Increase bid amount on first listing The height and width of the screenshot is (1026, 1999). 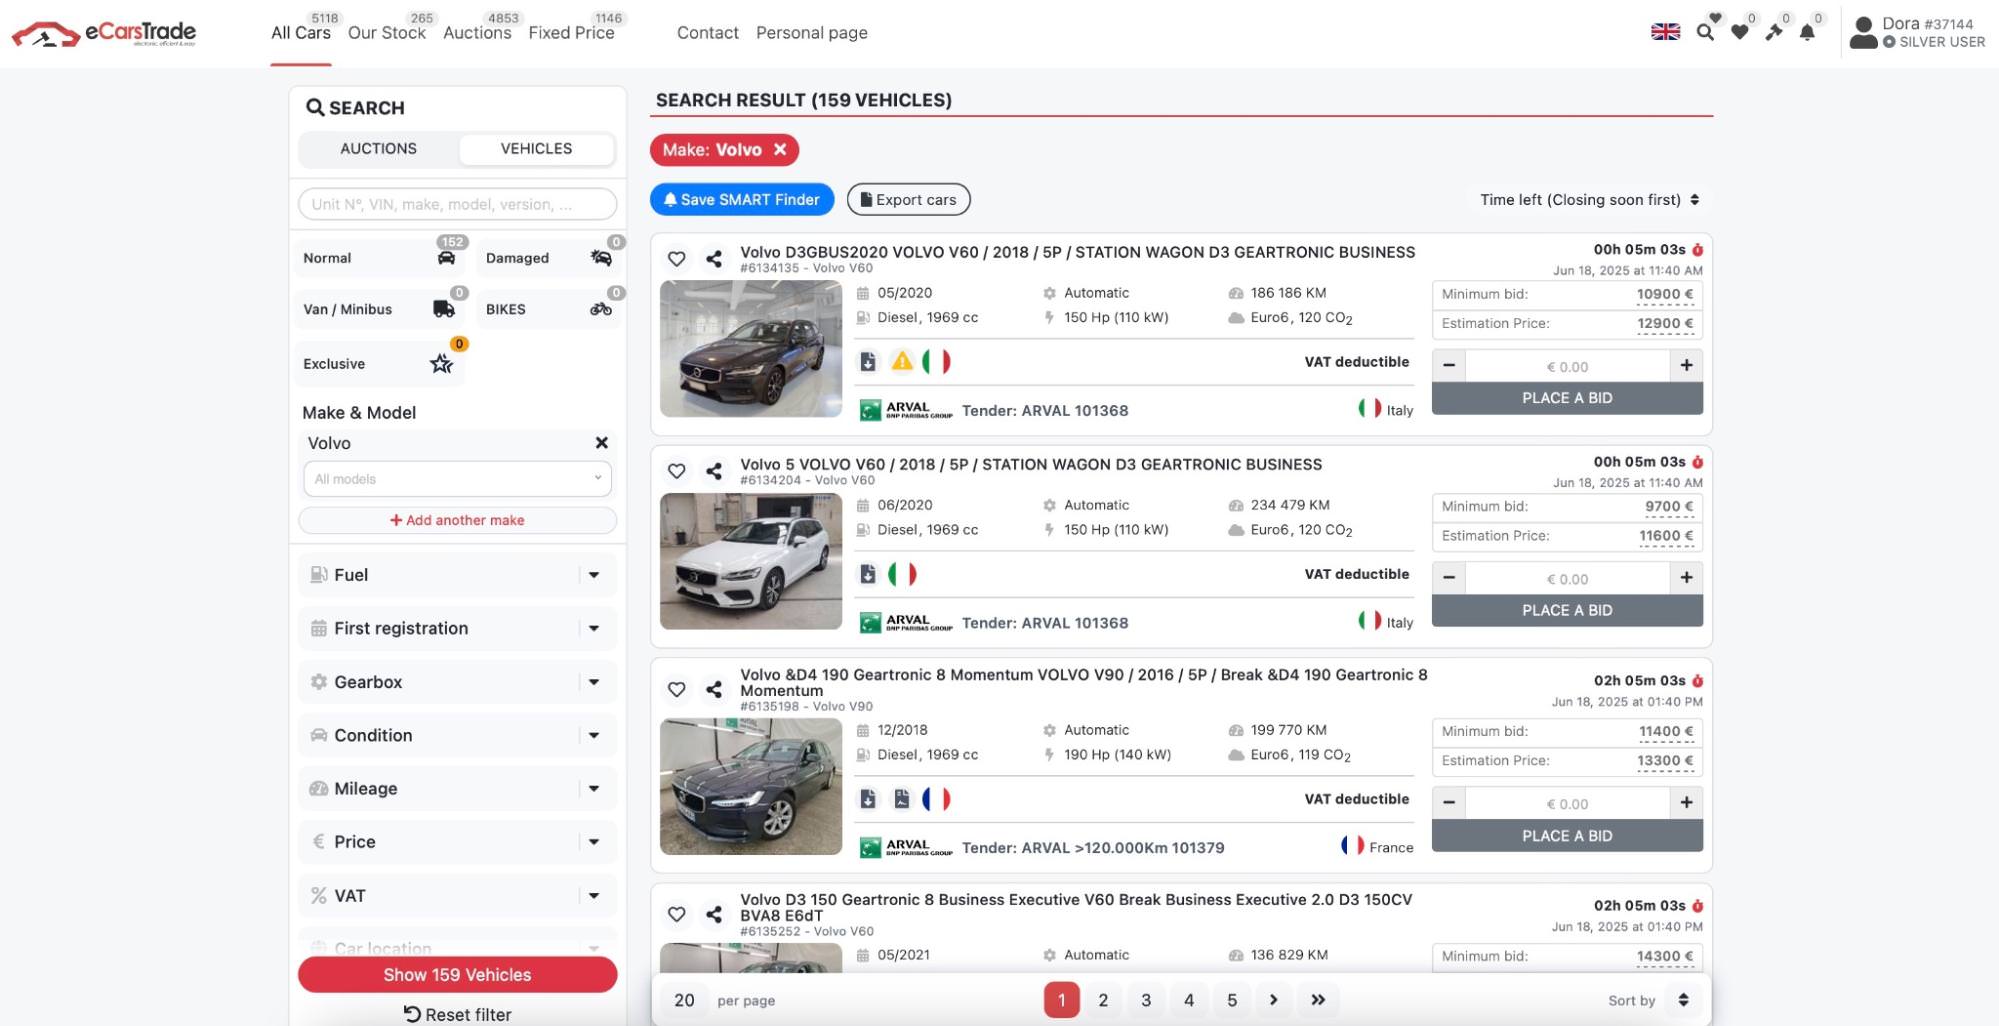(1686, 366)
